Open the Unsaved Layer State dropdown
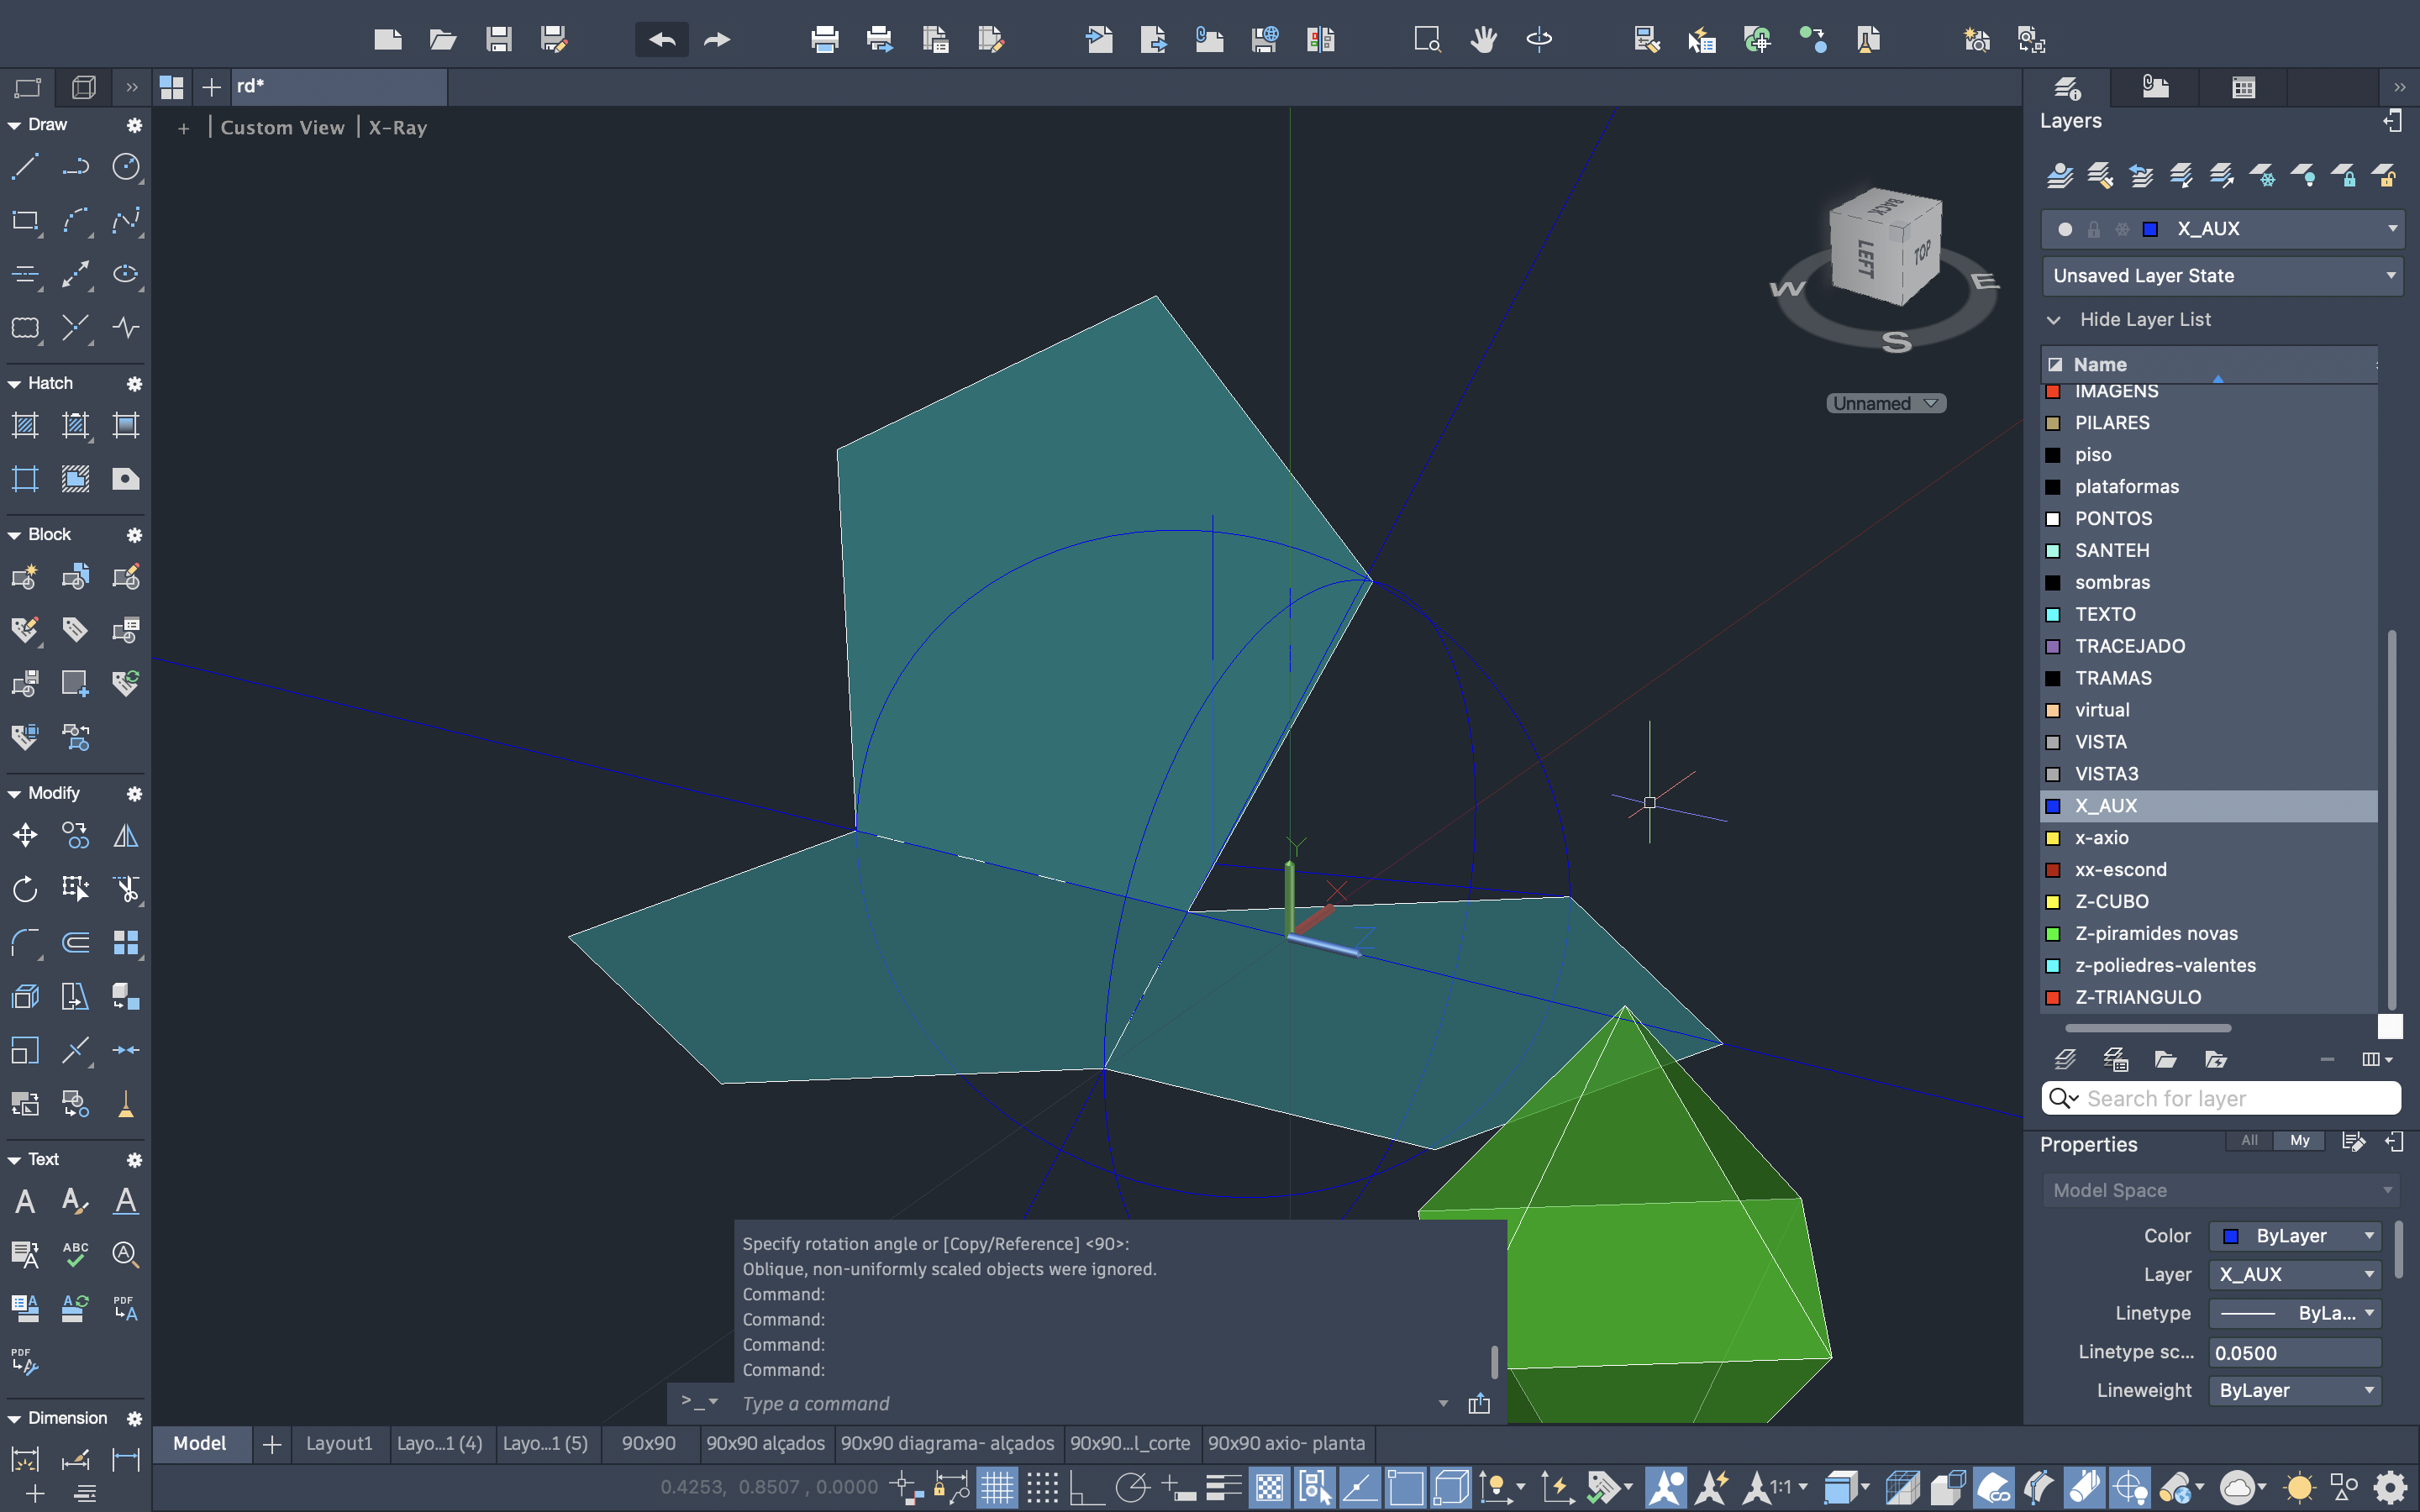Screen dimensions: 2420x1512 point(2222,276)
